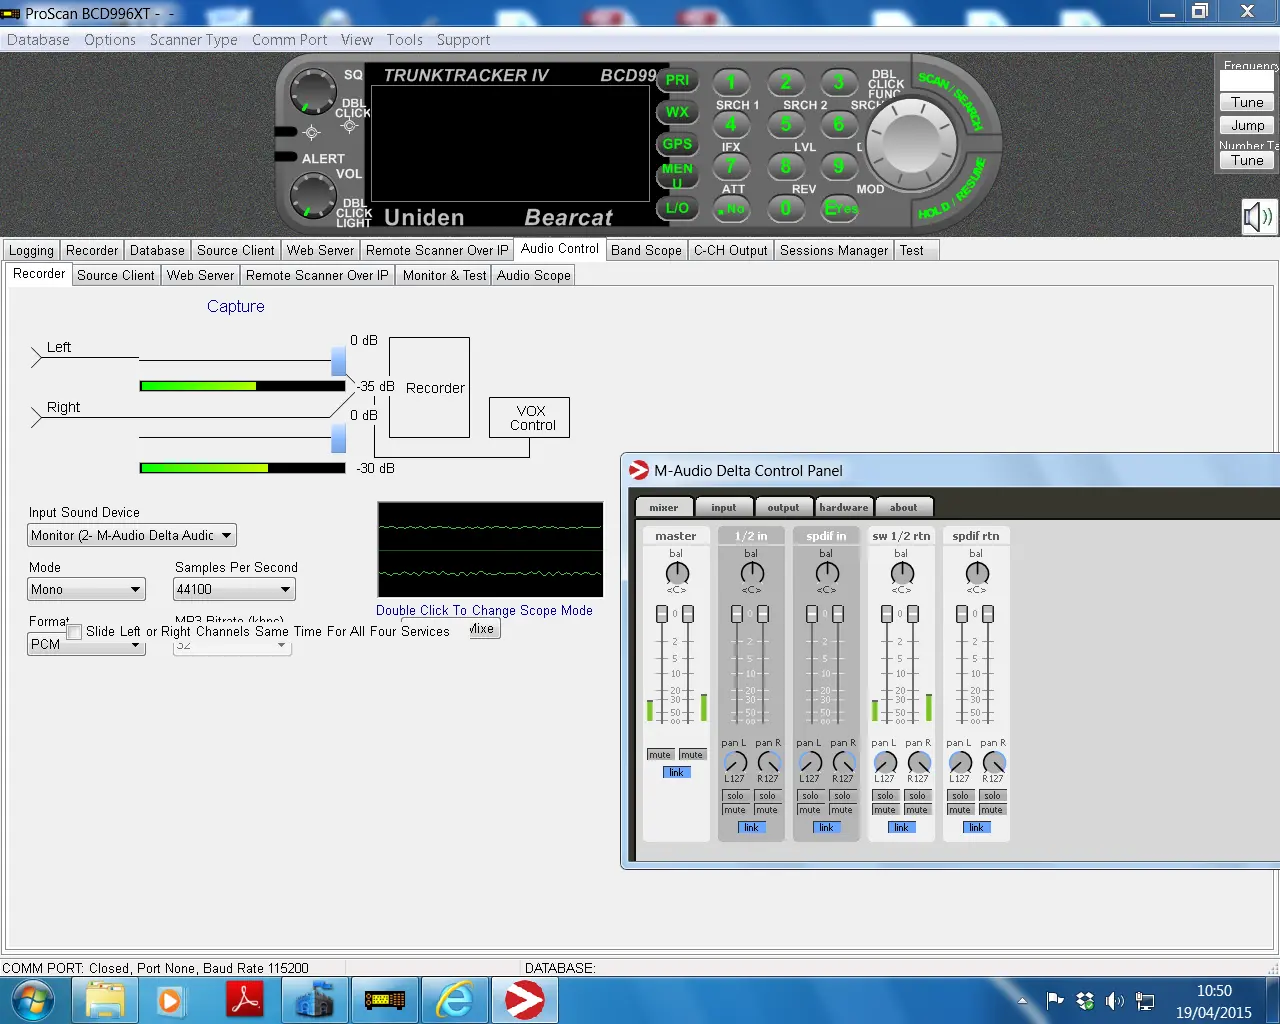Solo the left 1/2 in channel
This screenshot has height=1024, width=1280.
coord(735,796)
